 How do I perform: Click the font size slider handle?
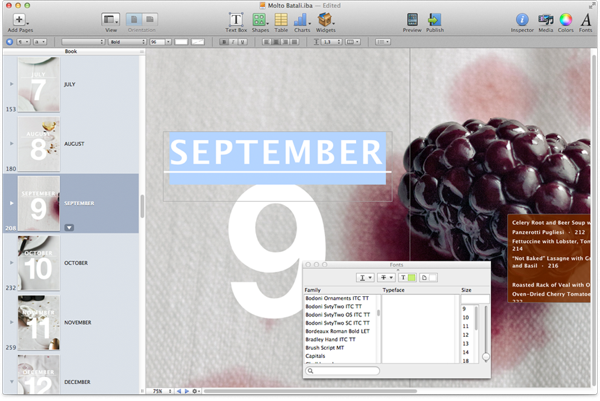(x=486, y=357)
